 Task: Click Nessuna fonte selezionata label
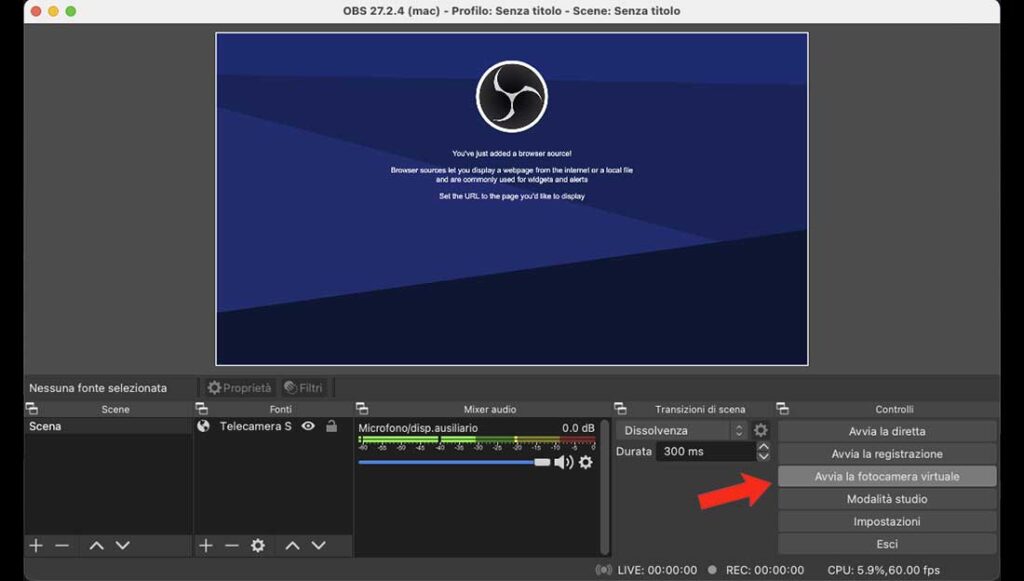pyautogui.click(x=98, y=388)
